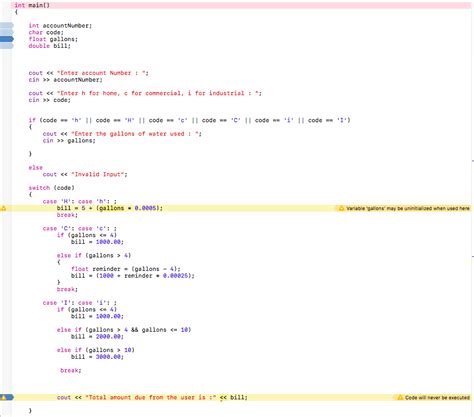Click the "else if (gallons > 4)" line
Screen dimensions: 474x417
point(94,256)
